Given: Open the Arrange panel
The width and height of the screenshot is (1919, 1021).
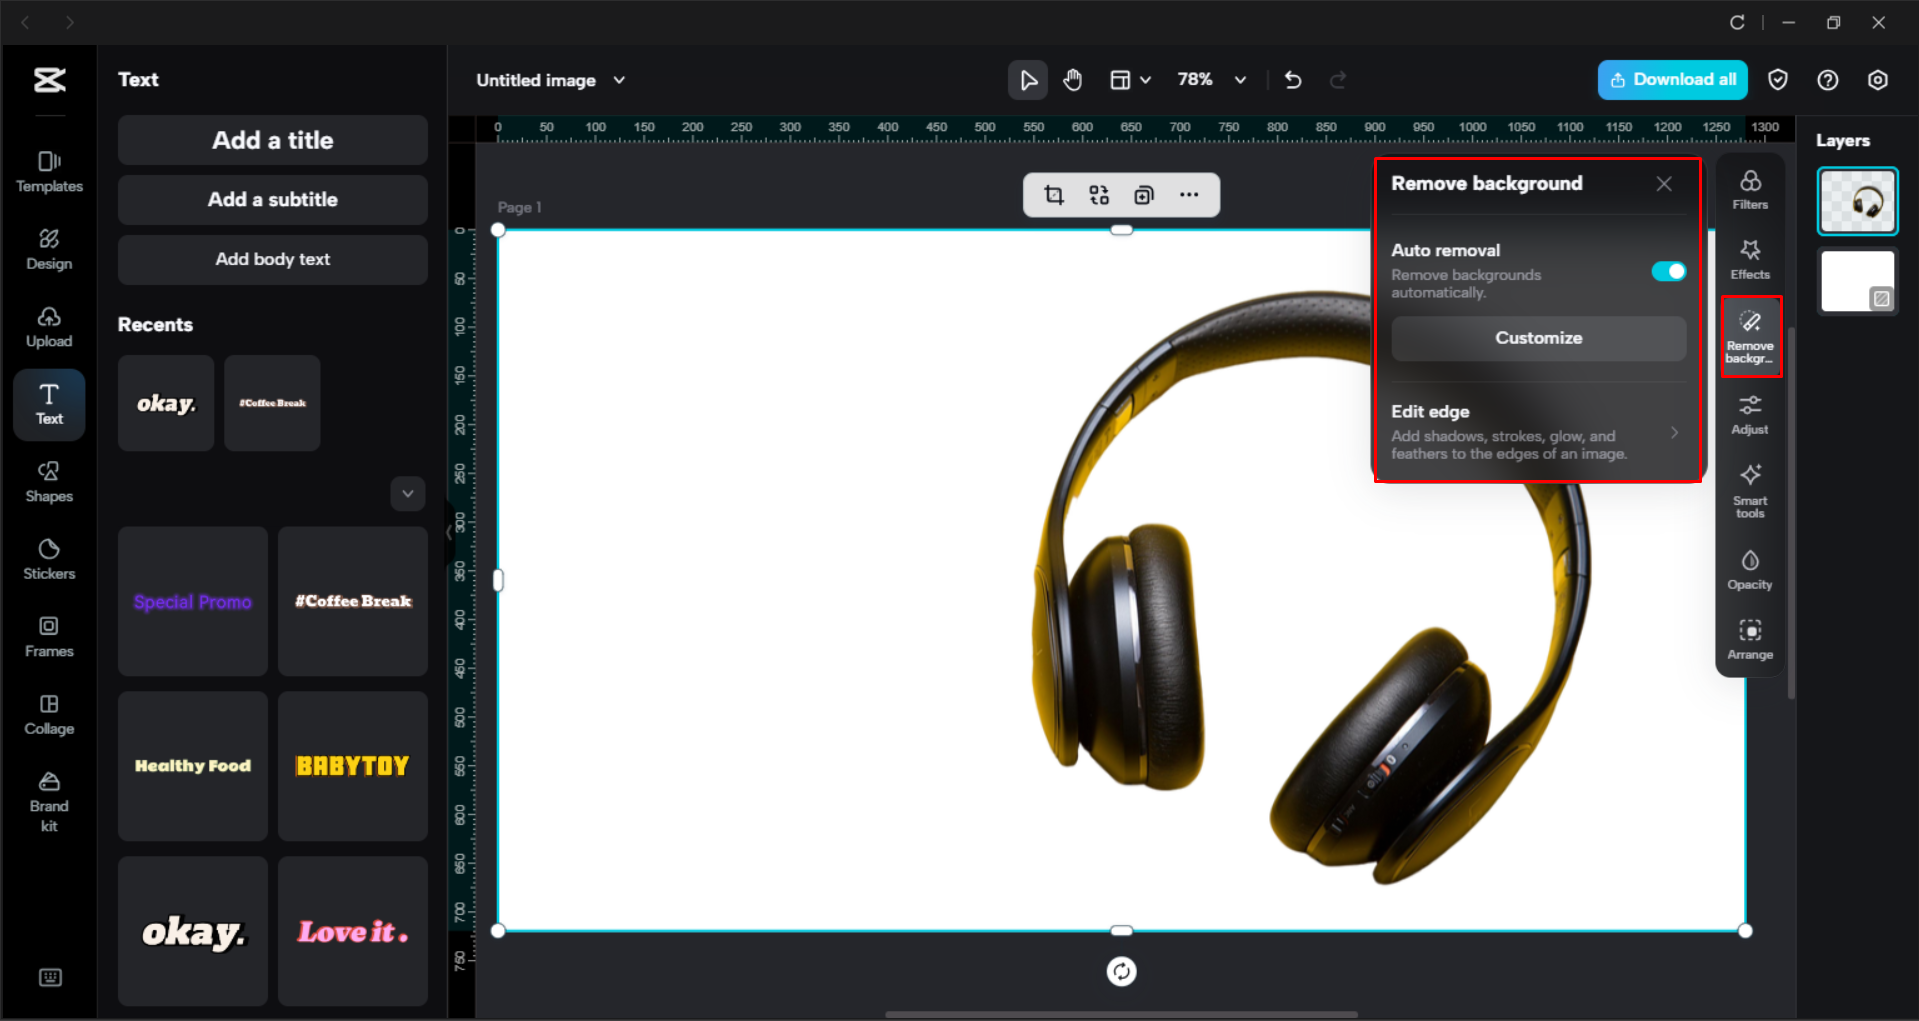Looking at the screenshot, I should 1749,639.
